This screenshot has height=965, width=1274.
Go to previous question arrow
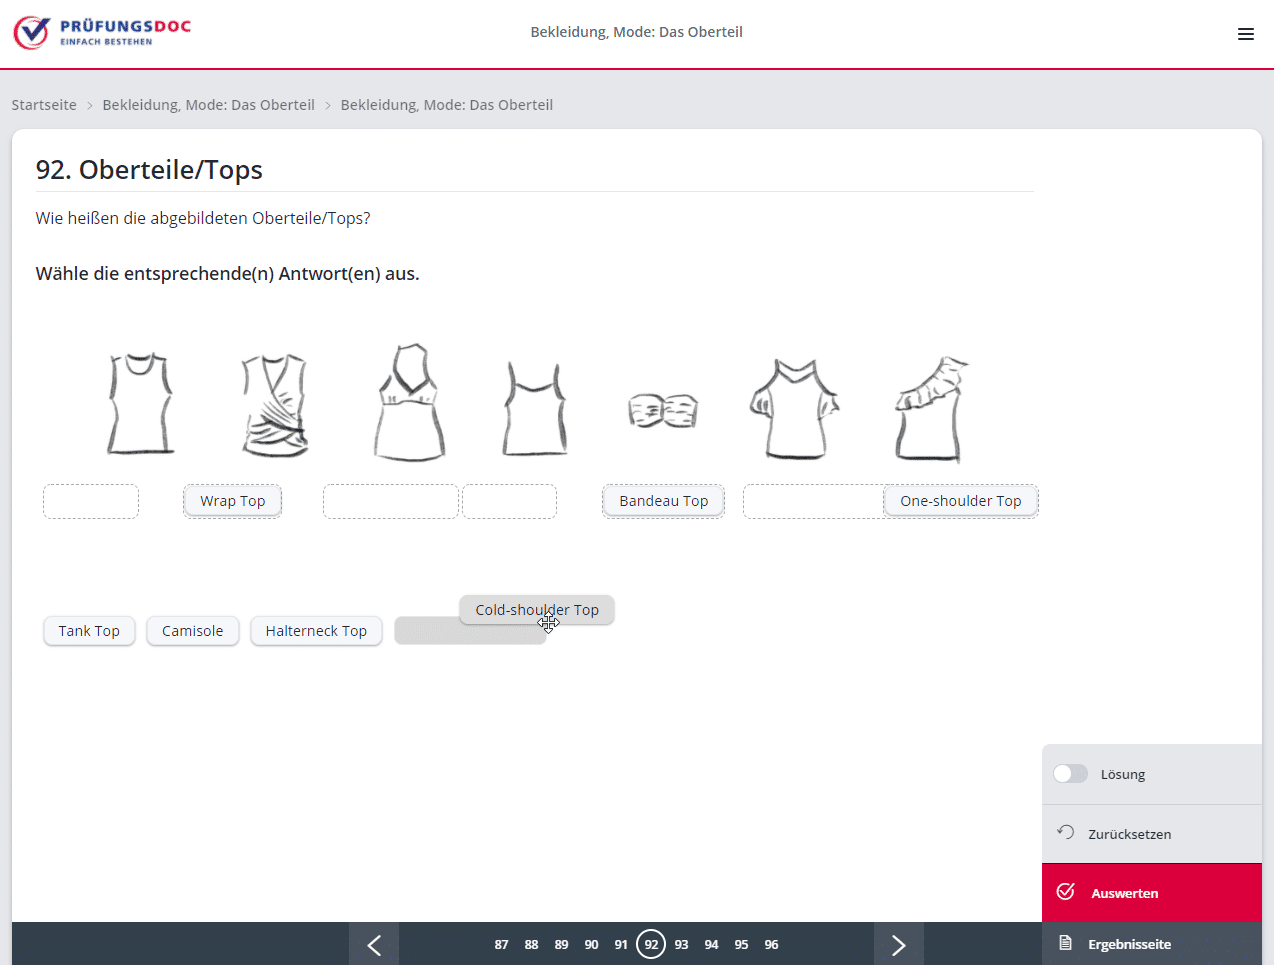[374, 945]
